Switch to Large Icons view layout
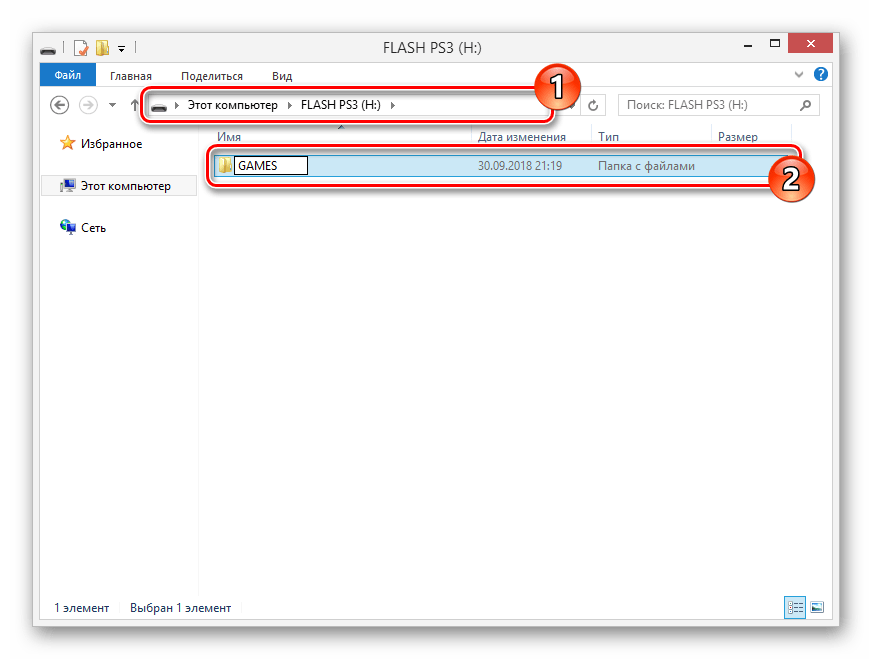Screen dimensions: 872x659 pyautogui.click(x=816, y=607)
